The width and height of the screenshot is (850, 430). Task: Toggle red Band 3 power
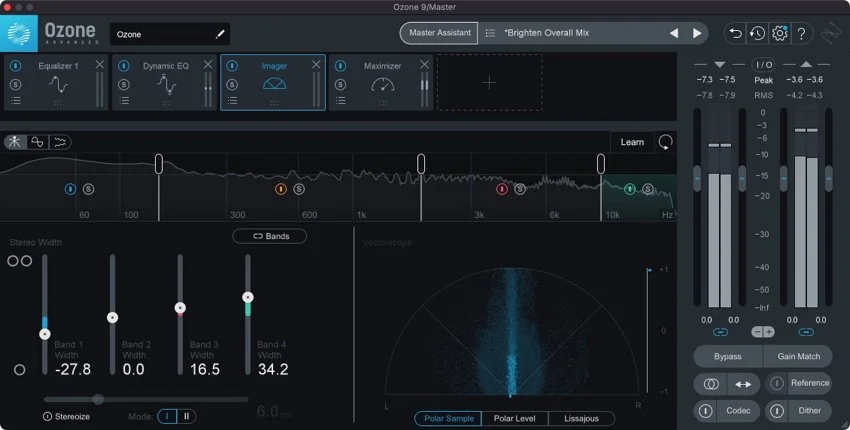coord(502,189)
